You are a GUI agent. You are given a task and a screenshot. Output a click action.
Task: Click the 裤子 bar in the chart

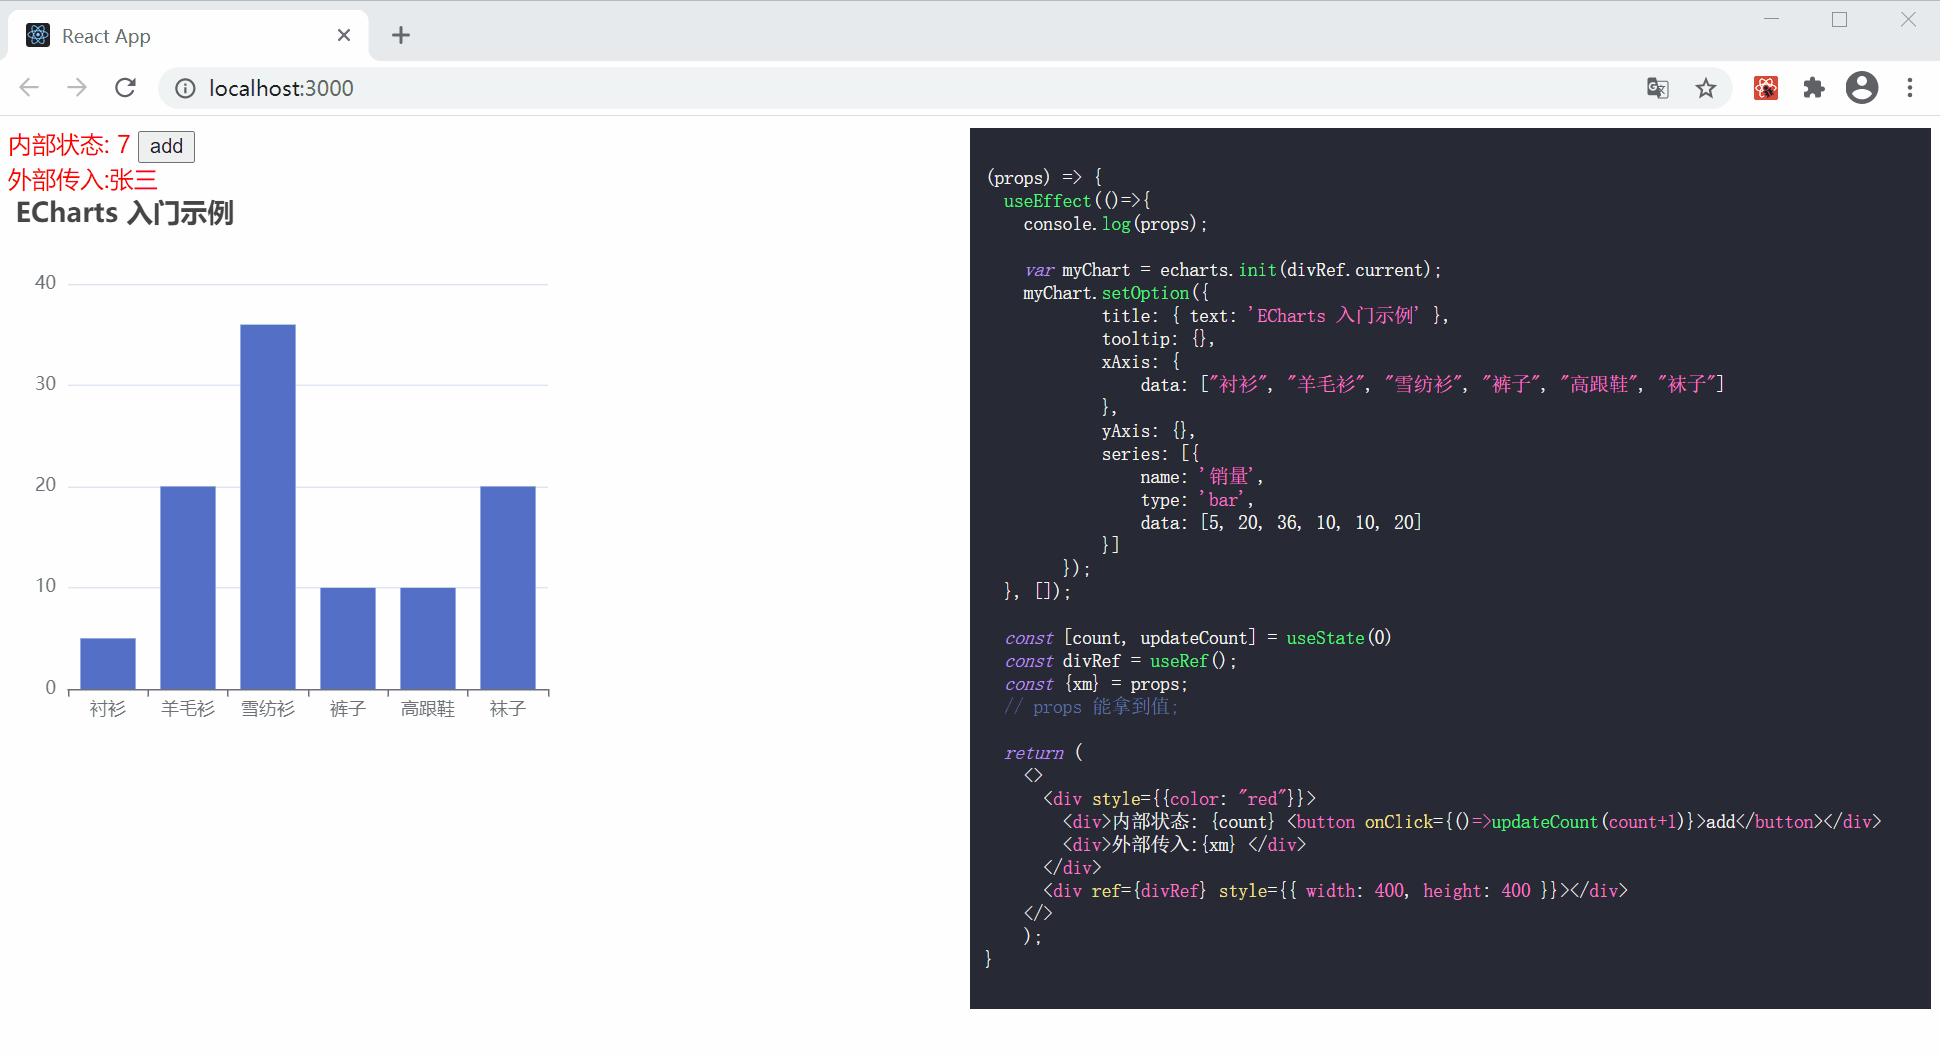(x=348, y=638)
